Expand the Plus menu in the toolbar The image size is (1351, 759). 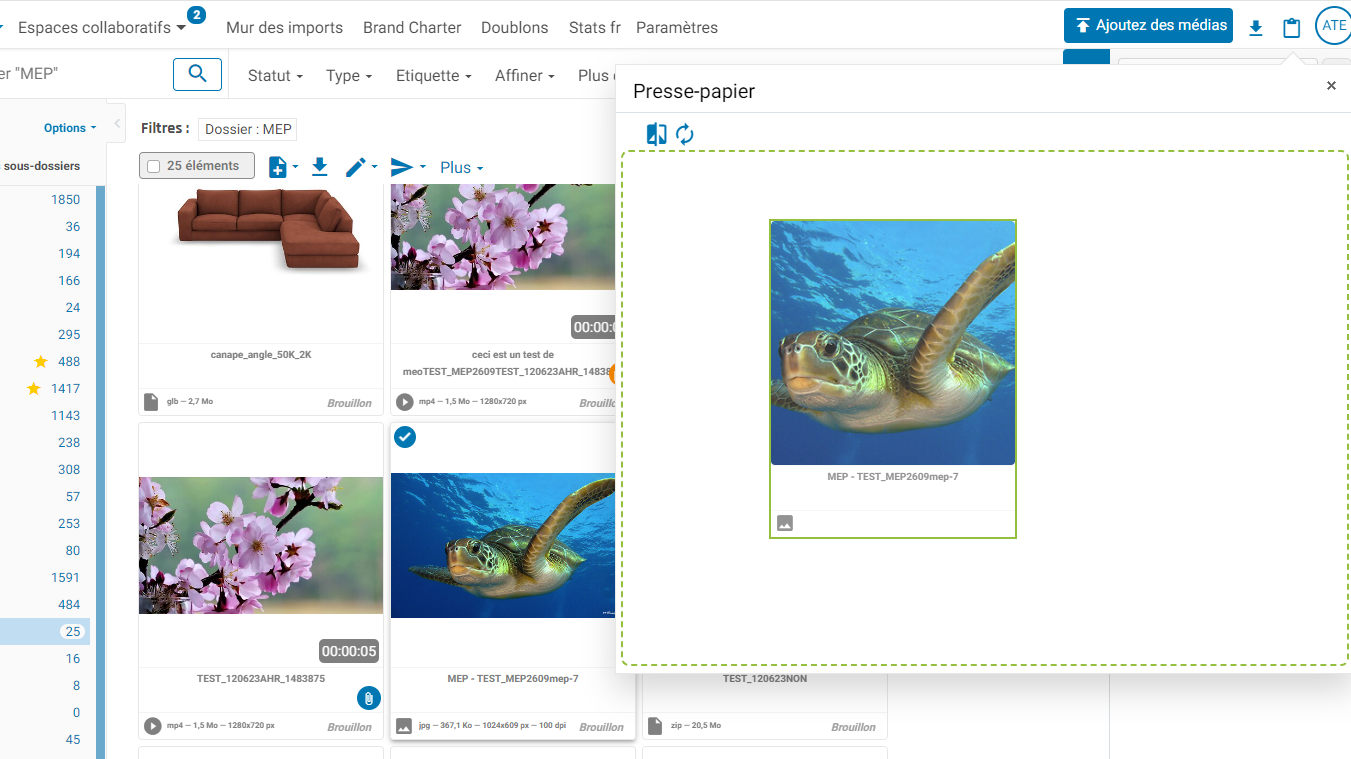click(460, 166)
